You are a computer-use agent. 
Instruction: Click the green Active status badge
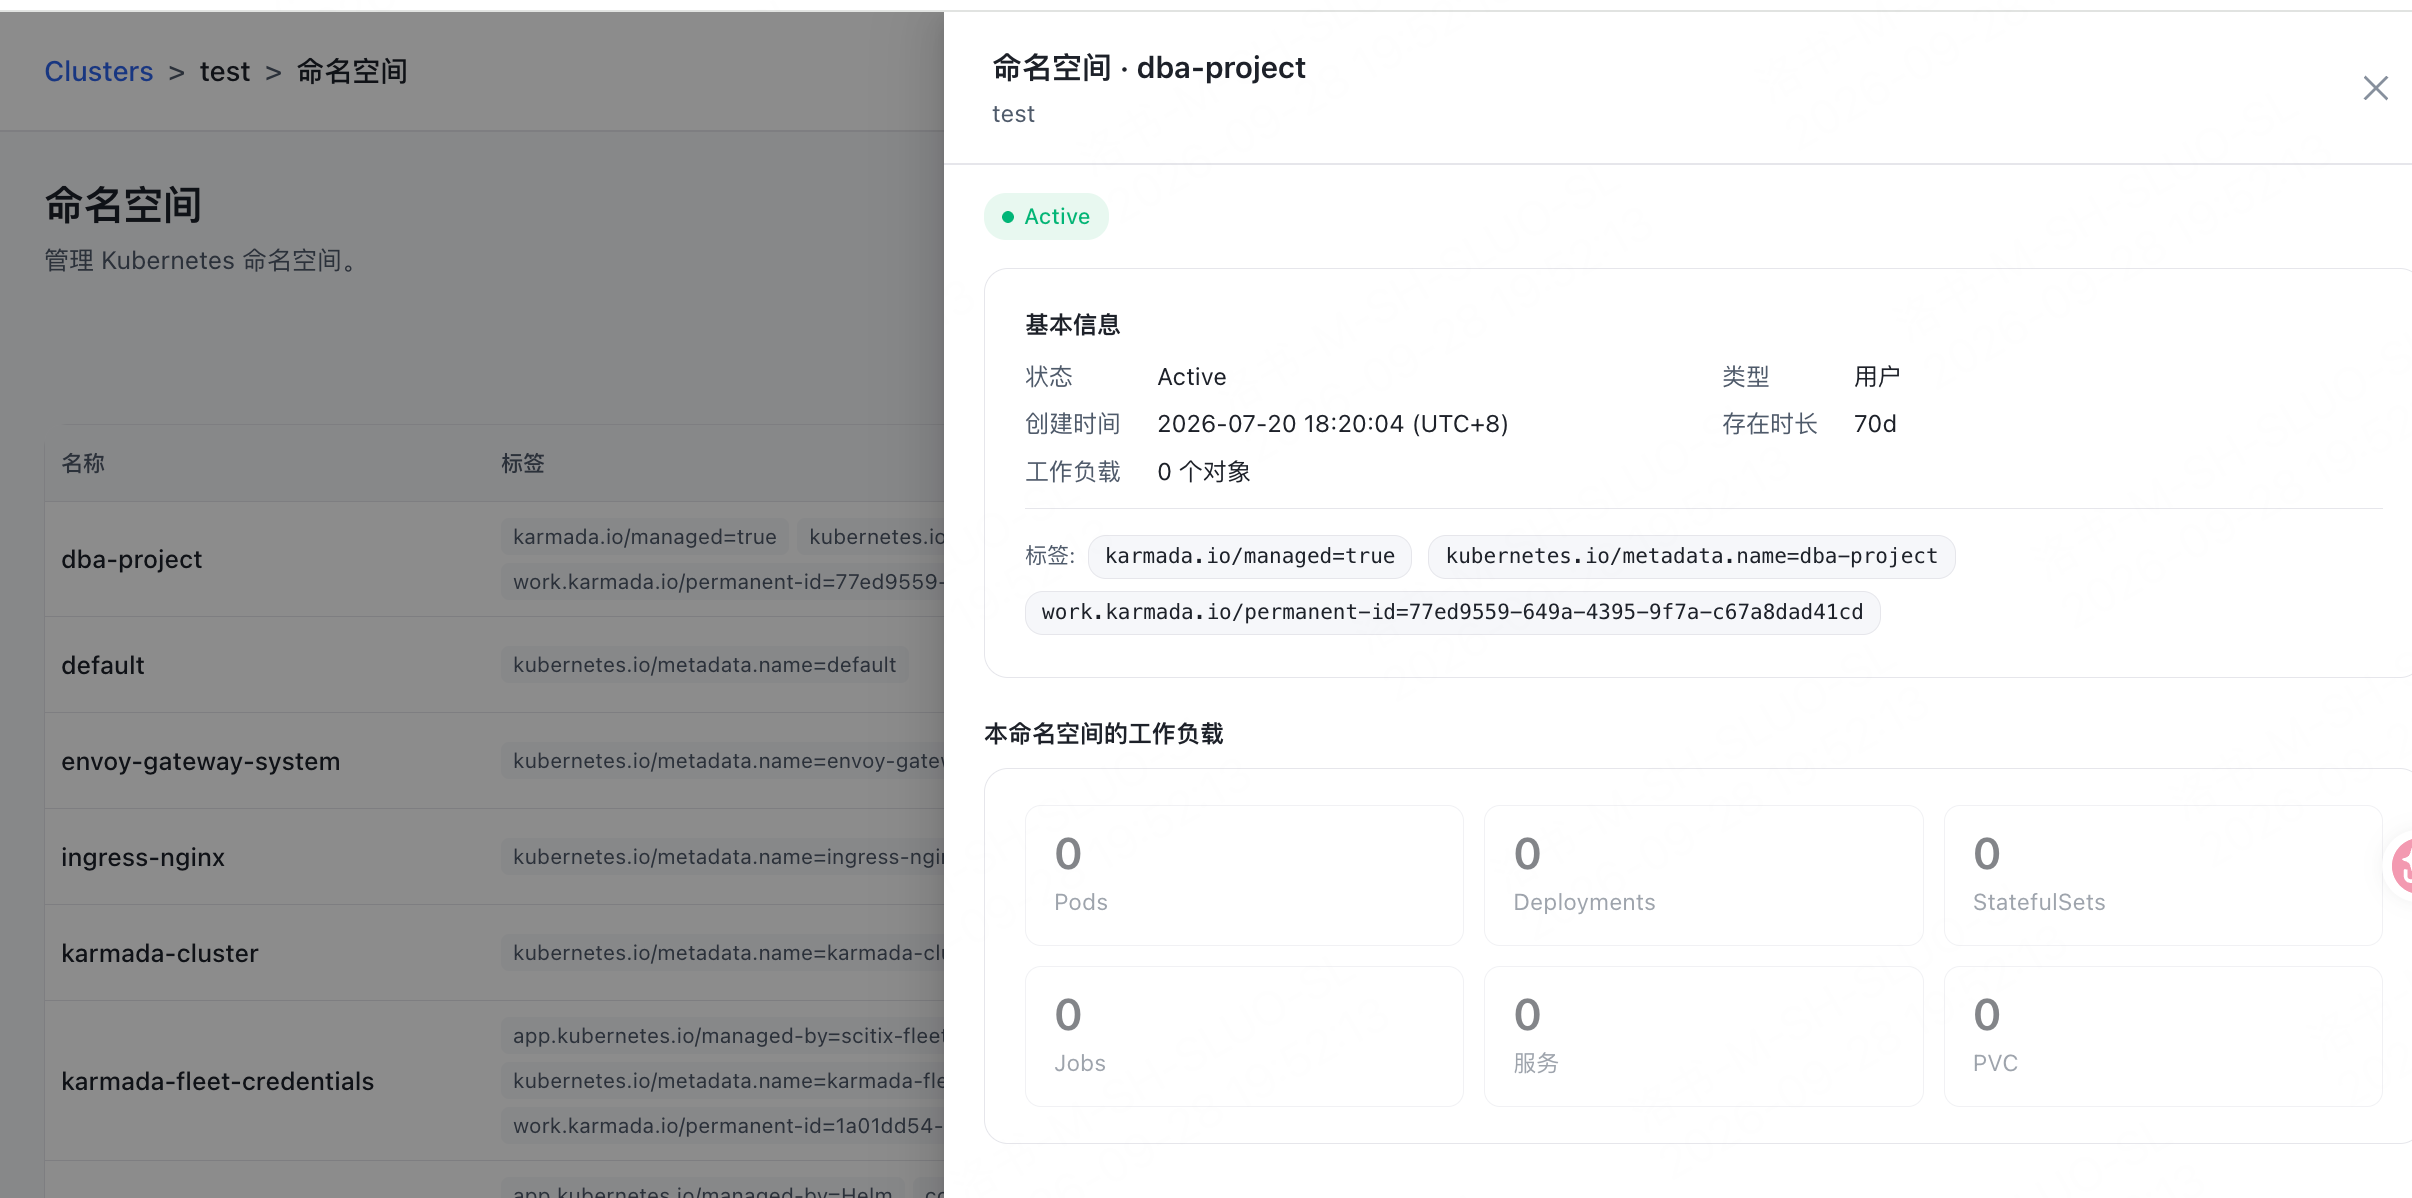(x=1046, y=217)
